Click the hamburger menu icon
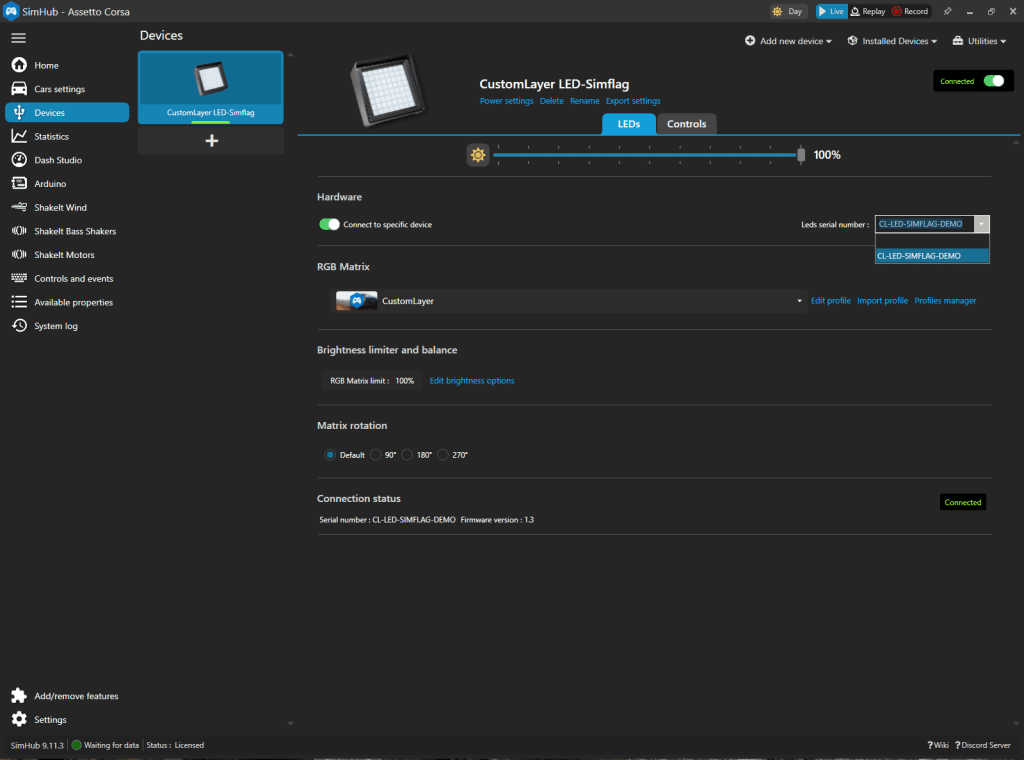This screenshot has width=1024, height=760. point(19,38)
